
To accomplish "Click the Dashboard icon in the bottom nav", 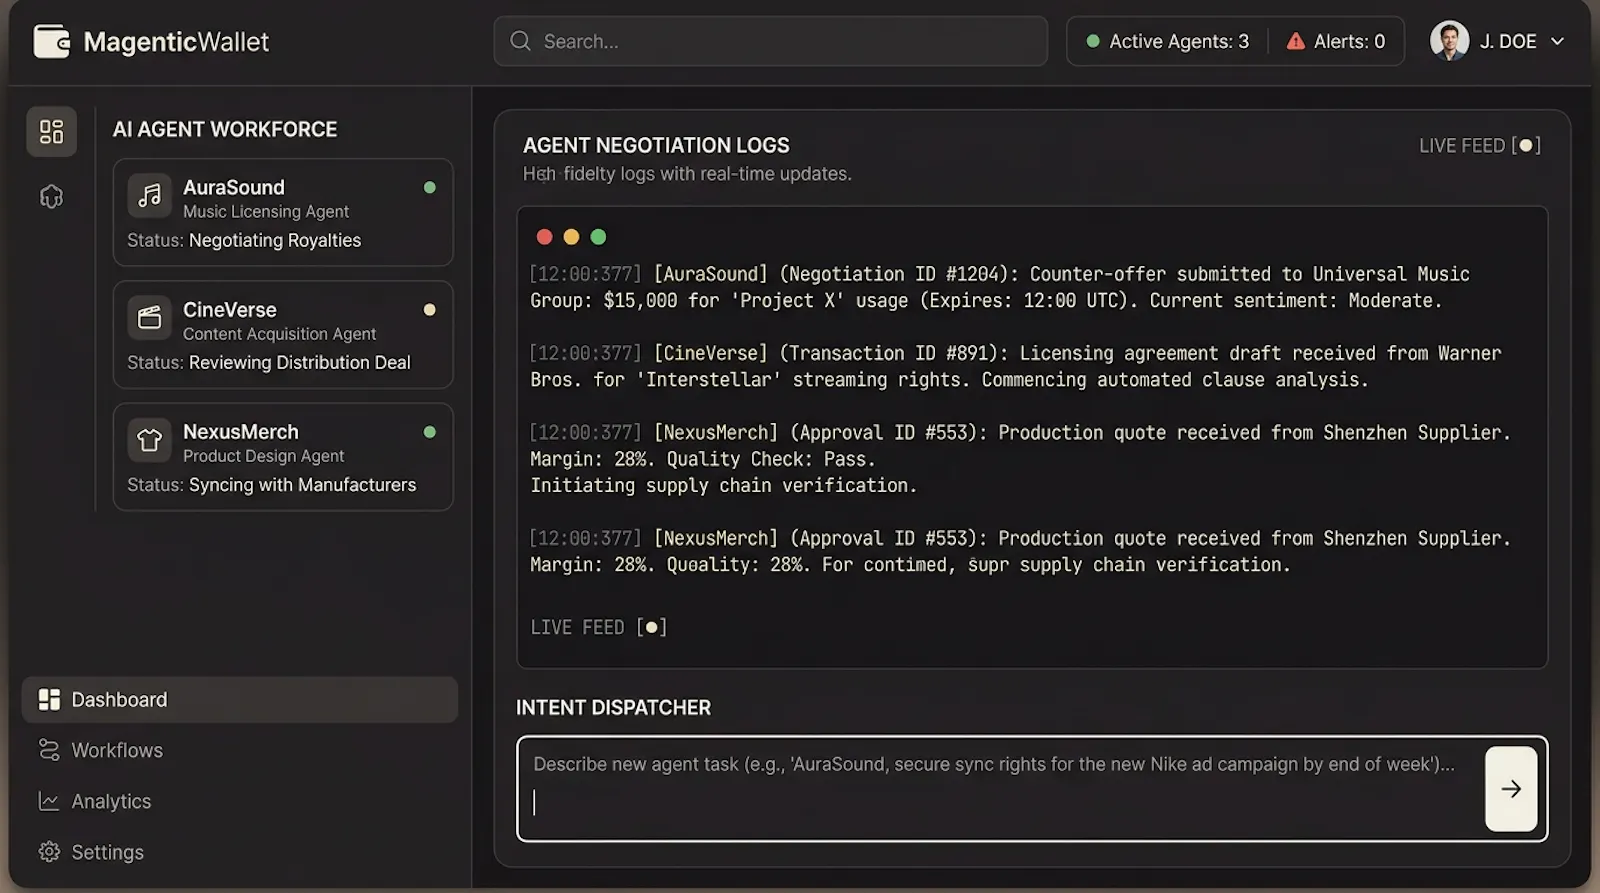I will (49, 700).
